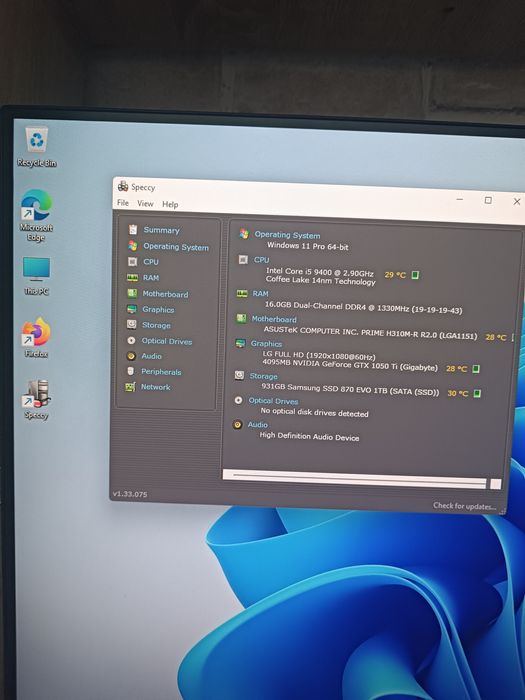Click the RAM heading link in summary
The image size is (525, 700).
point(260,294)
